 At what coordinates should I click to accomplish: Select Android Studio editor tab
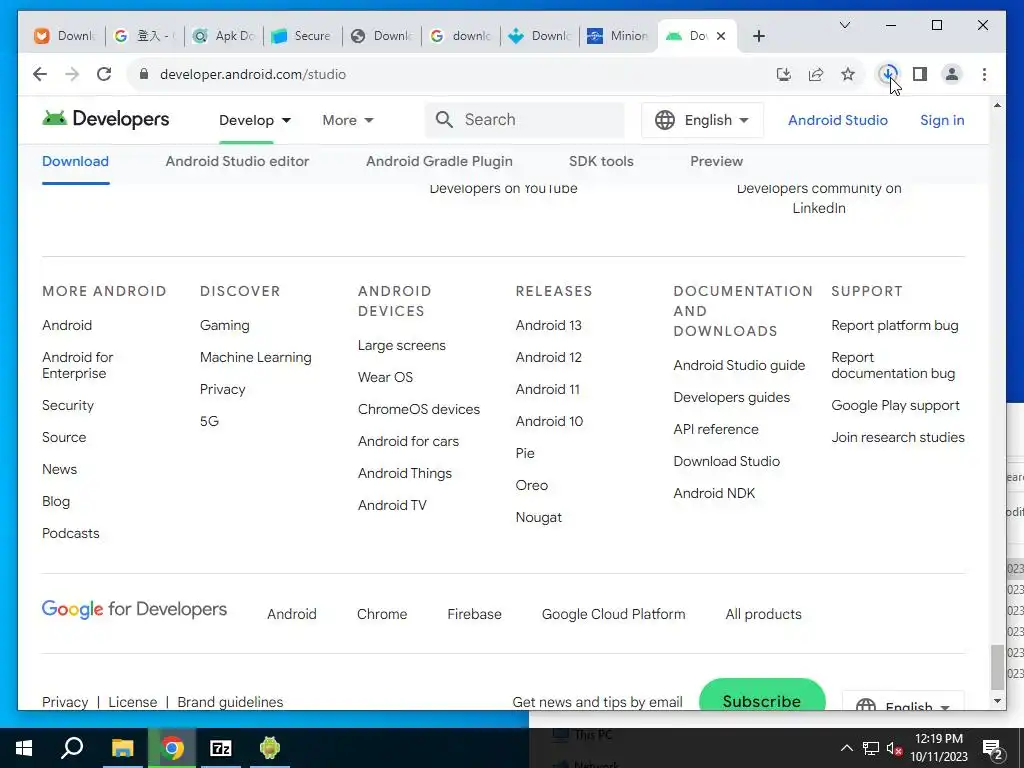click(x=237, y=161)
